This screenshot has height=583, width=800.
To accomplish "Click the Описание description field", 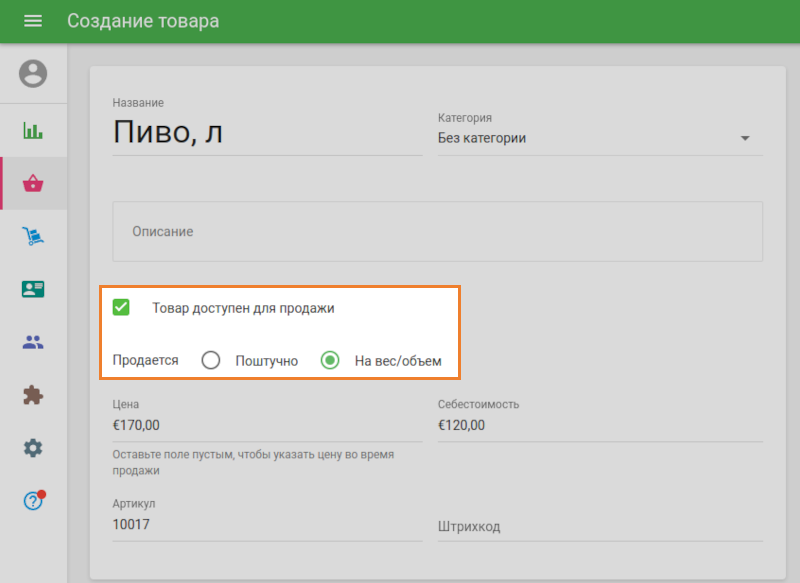I will click(437, 231).
